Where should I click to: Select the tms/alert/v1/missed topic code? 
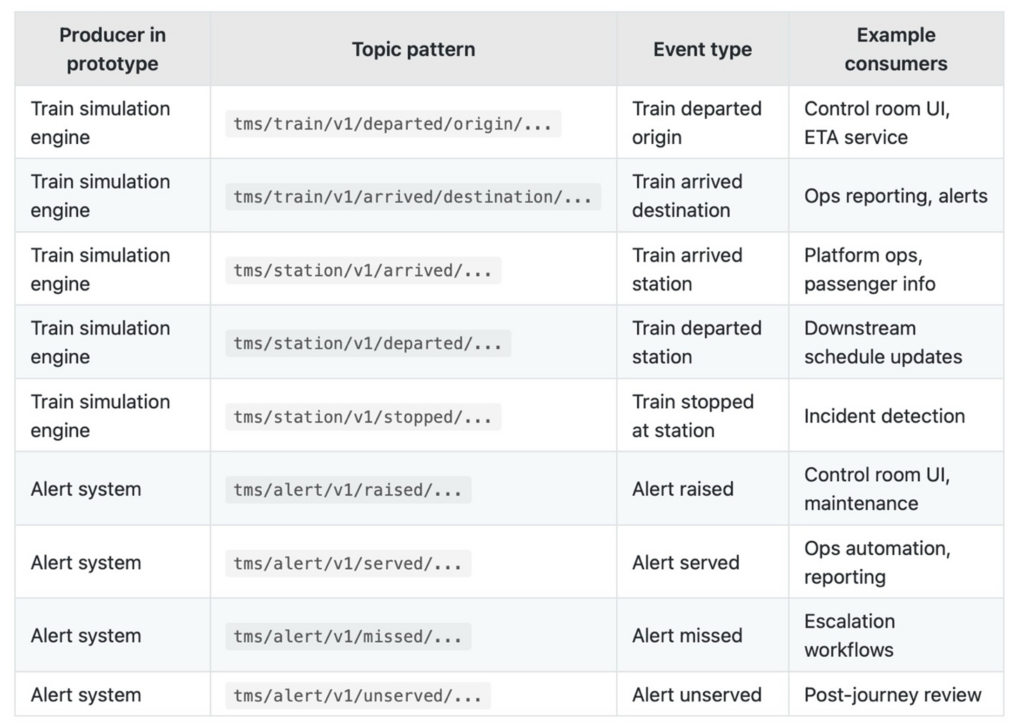coord(347,636)
